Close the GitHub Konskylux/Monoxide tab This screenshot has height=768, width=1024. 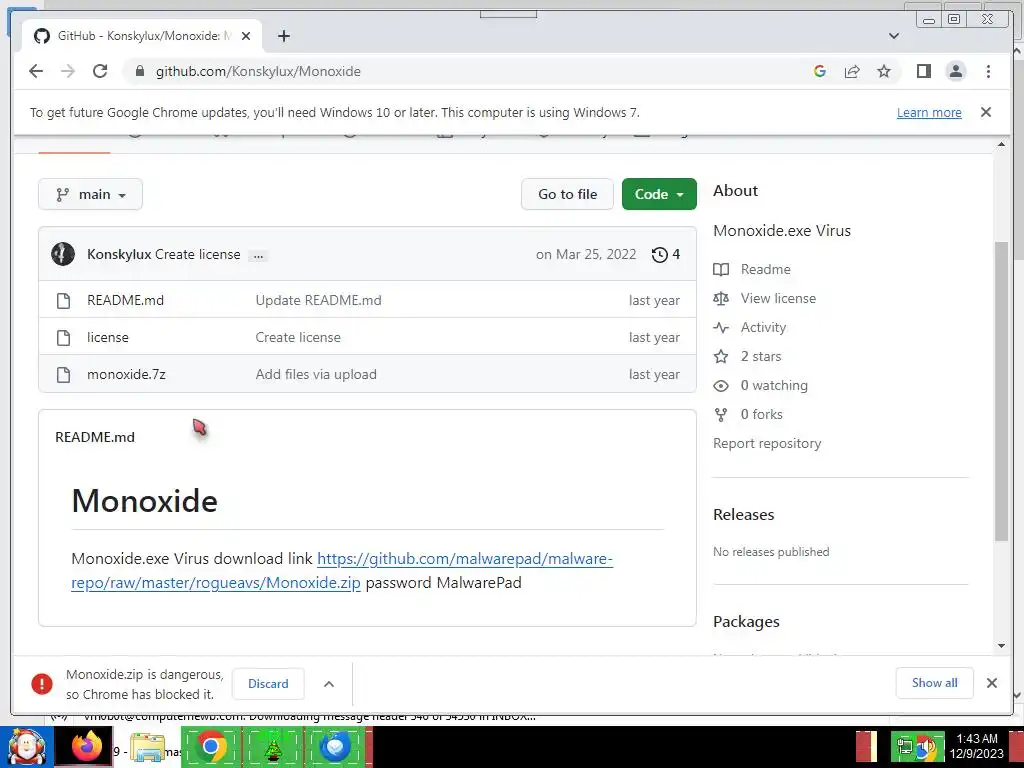click(246, 36)
